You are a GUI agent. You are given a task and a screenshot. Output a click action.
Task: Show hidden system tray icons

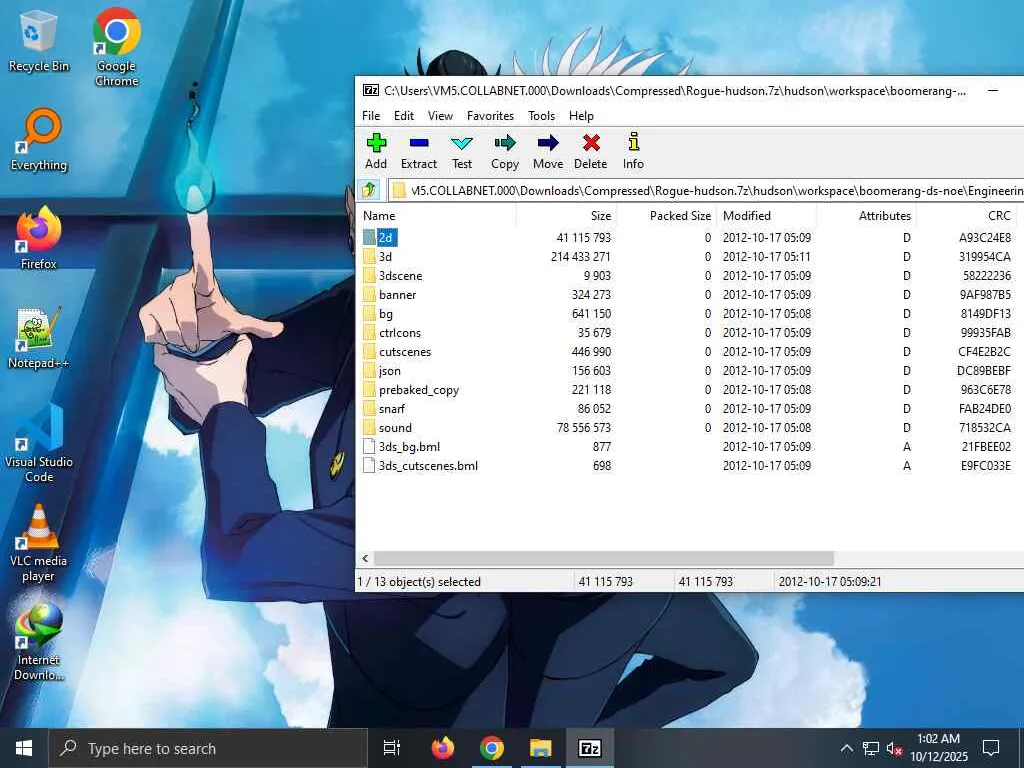[x=846, y=748]
